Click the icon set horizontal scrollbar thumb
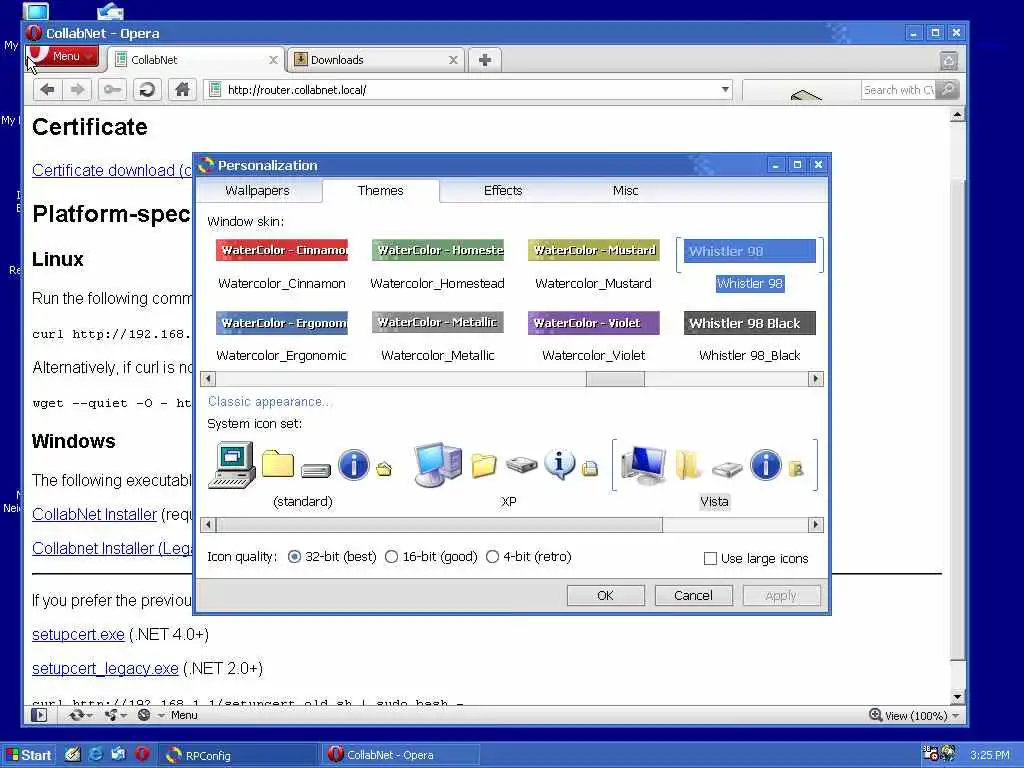 [439, 524]
